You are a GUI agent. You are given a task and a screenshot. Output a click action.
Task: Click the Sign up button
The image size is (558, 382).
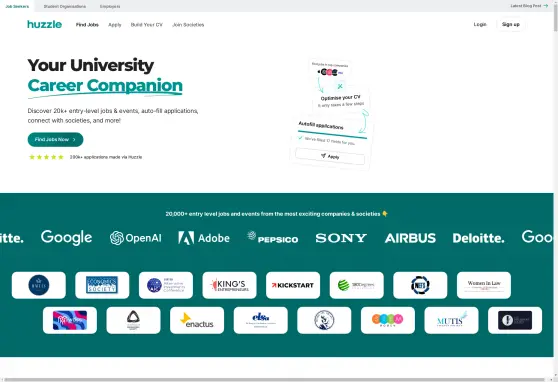511,24
